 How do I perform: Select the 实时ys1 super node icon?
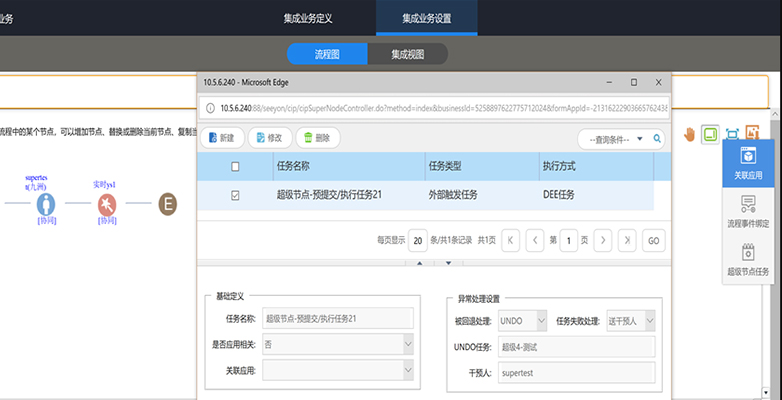(107, 204)
